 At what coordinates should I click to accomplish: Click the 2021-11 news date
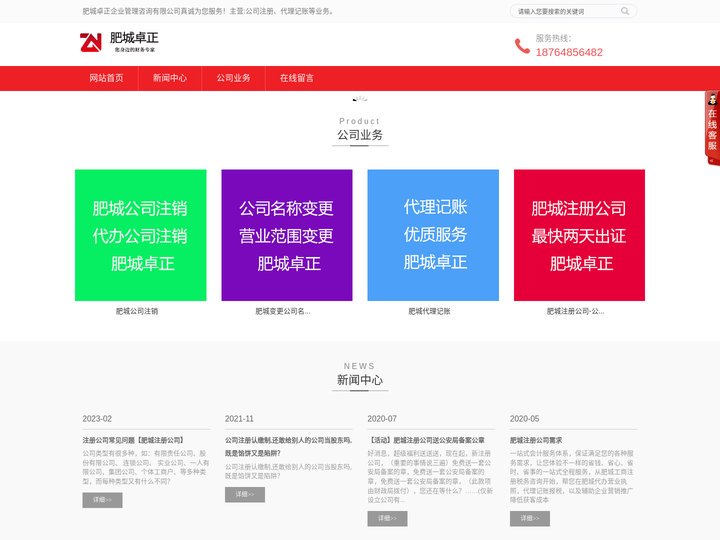coord(239,419)
